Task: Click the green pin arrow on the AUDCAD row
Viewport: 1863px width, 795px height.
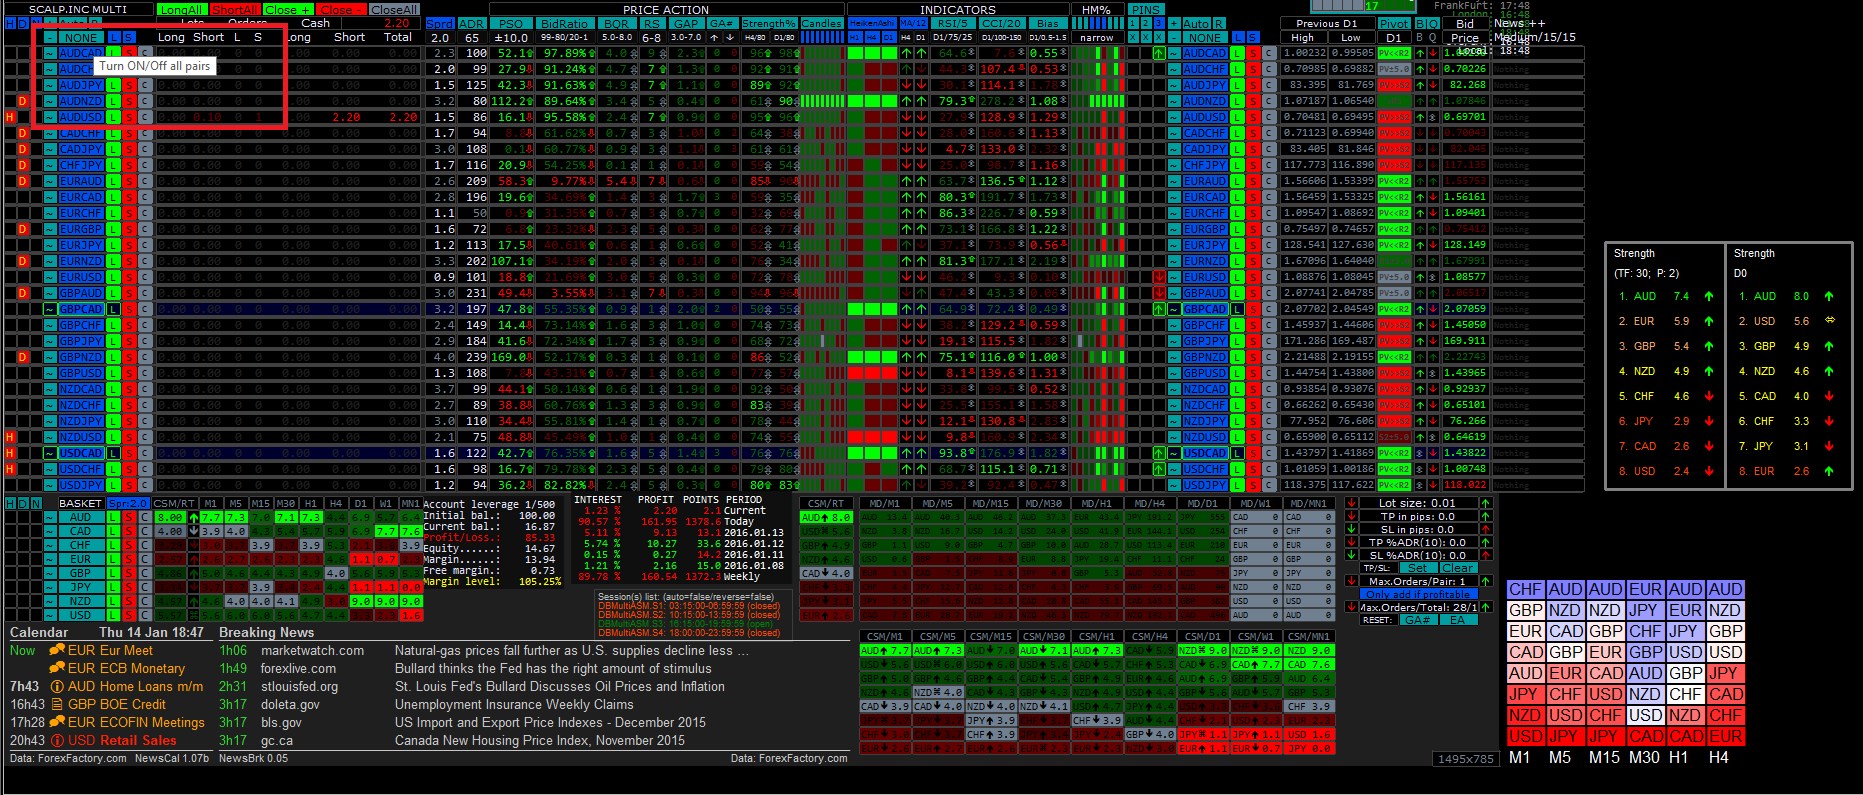Action: [x=1159, y=53]
